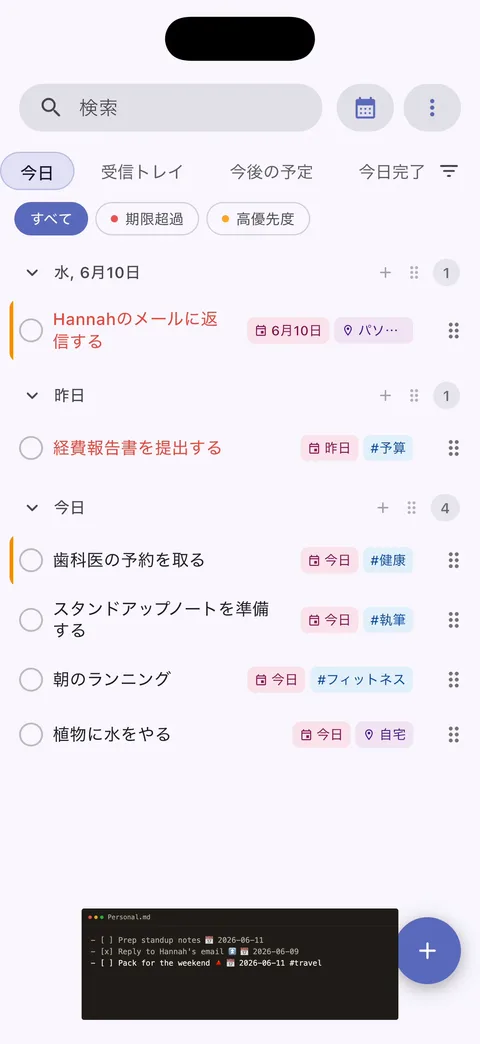Tap the blue plus floating action button
The height and width of the screenshot is (1044, 480).
(x=427, y=951)
